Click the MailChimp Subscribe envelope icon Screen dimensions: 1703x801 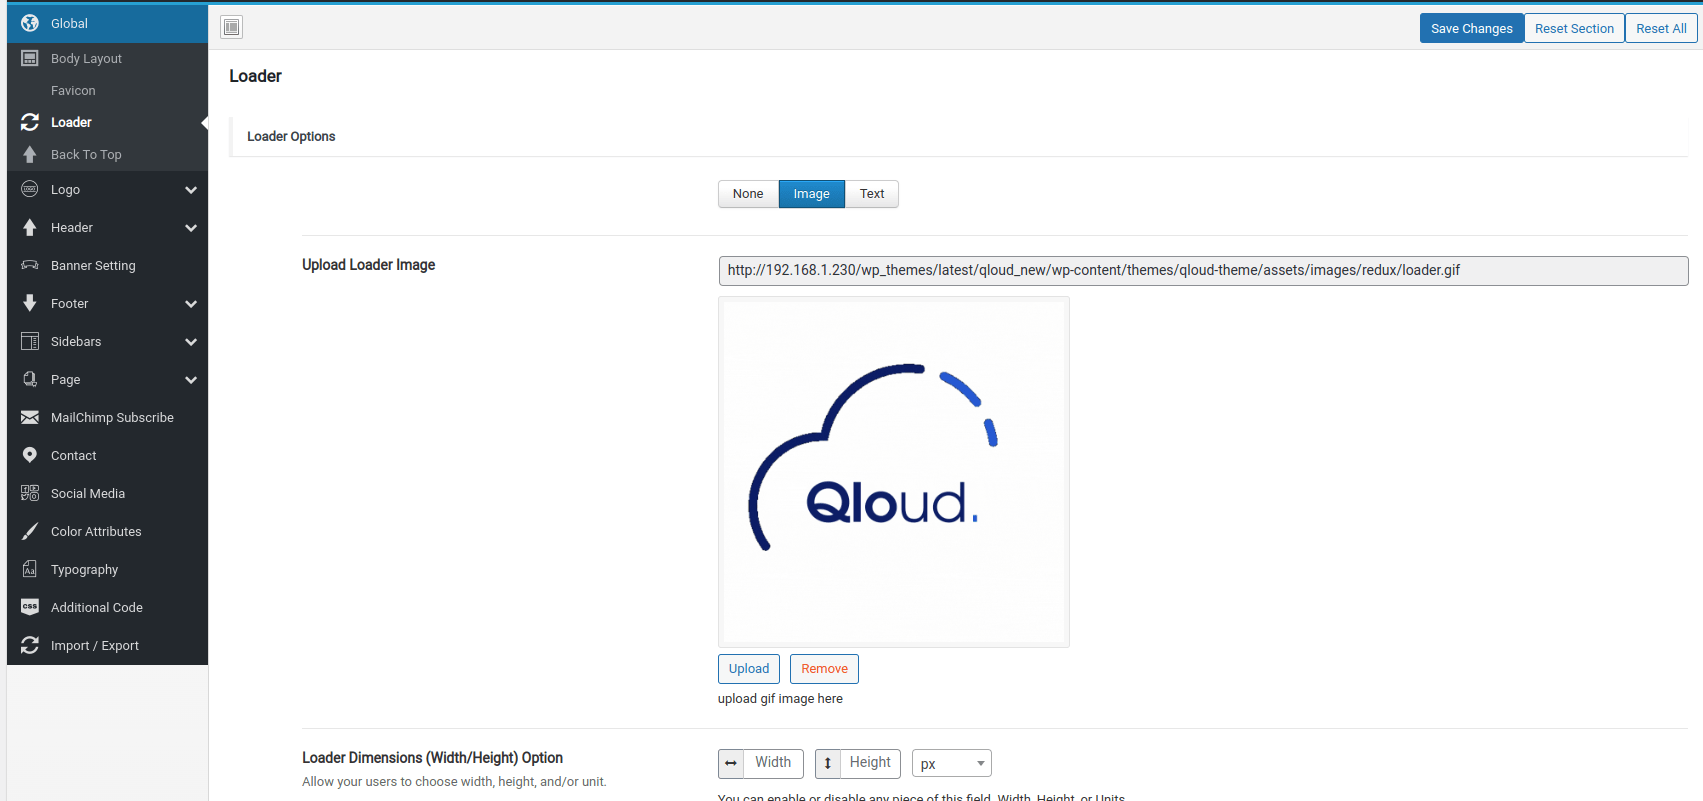click(x=30, y=417)
